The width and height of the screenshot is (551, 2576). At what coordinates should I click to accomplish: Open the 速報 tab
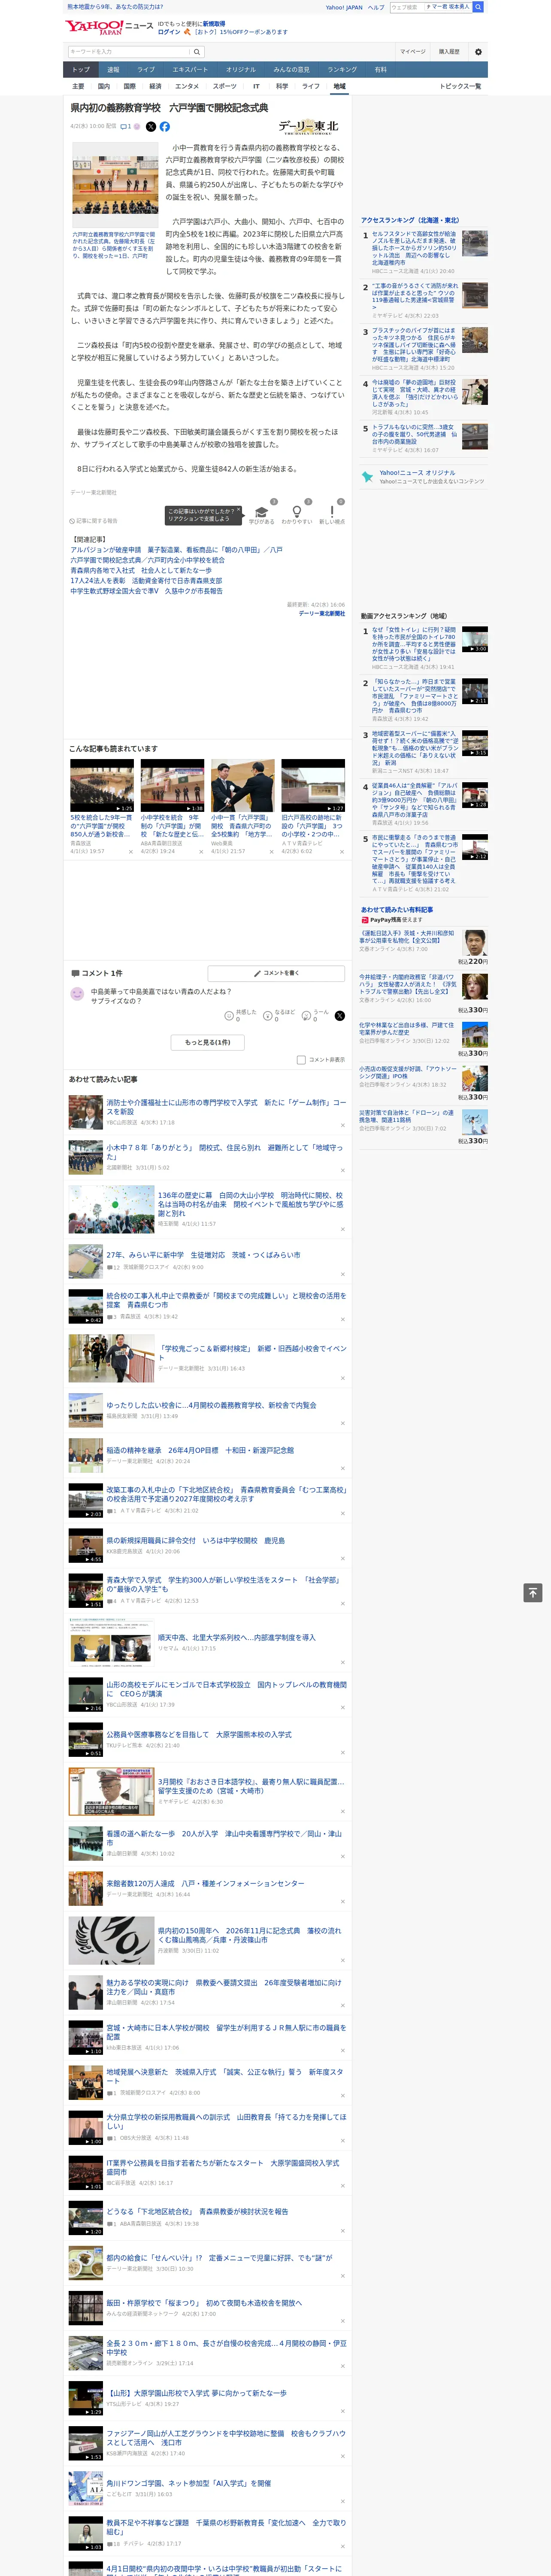[113, 70]
